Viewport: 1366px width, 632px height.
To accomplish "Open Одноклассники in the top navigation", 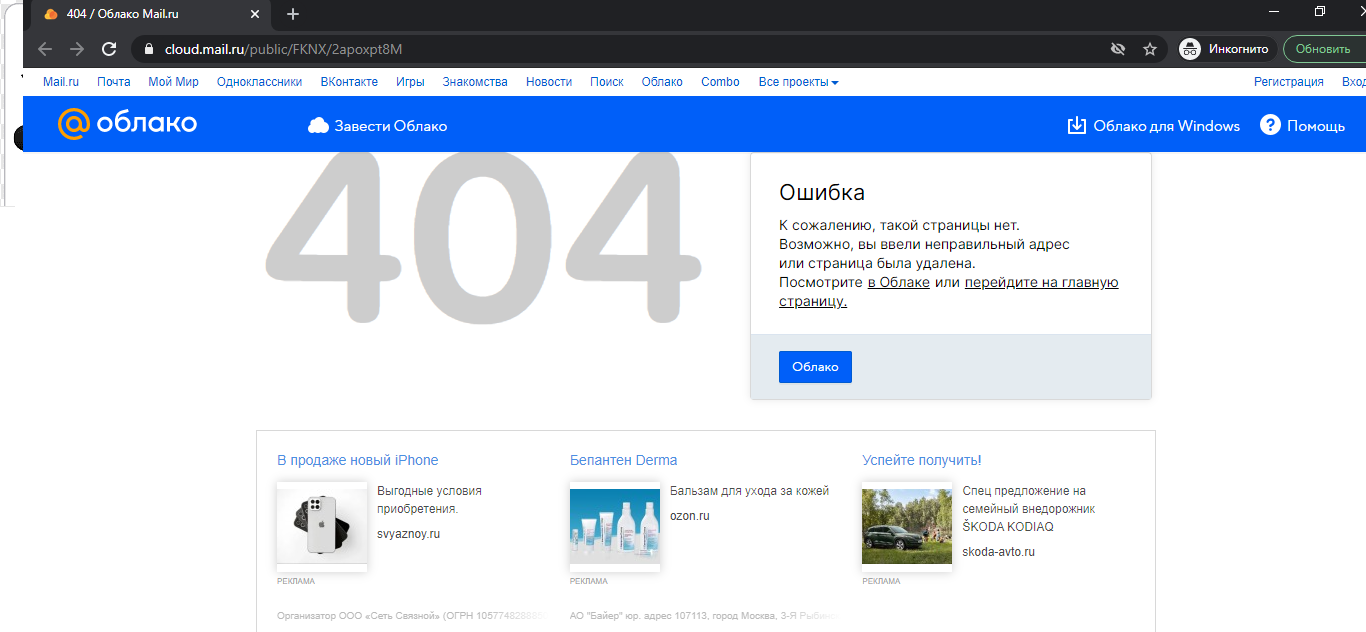I will point(259,82).
